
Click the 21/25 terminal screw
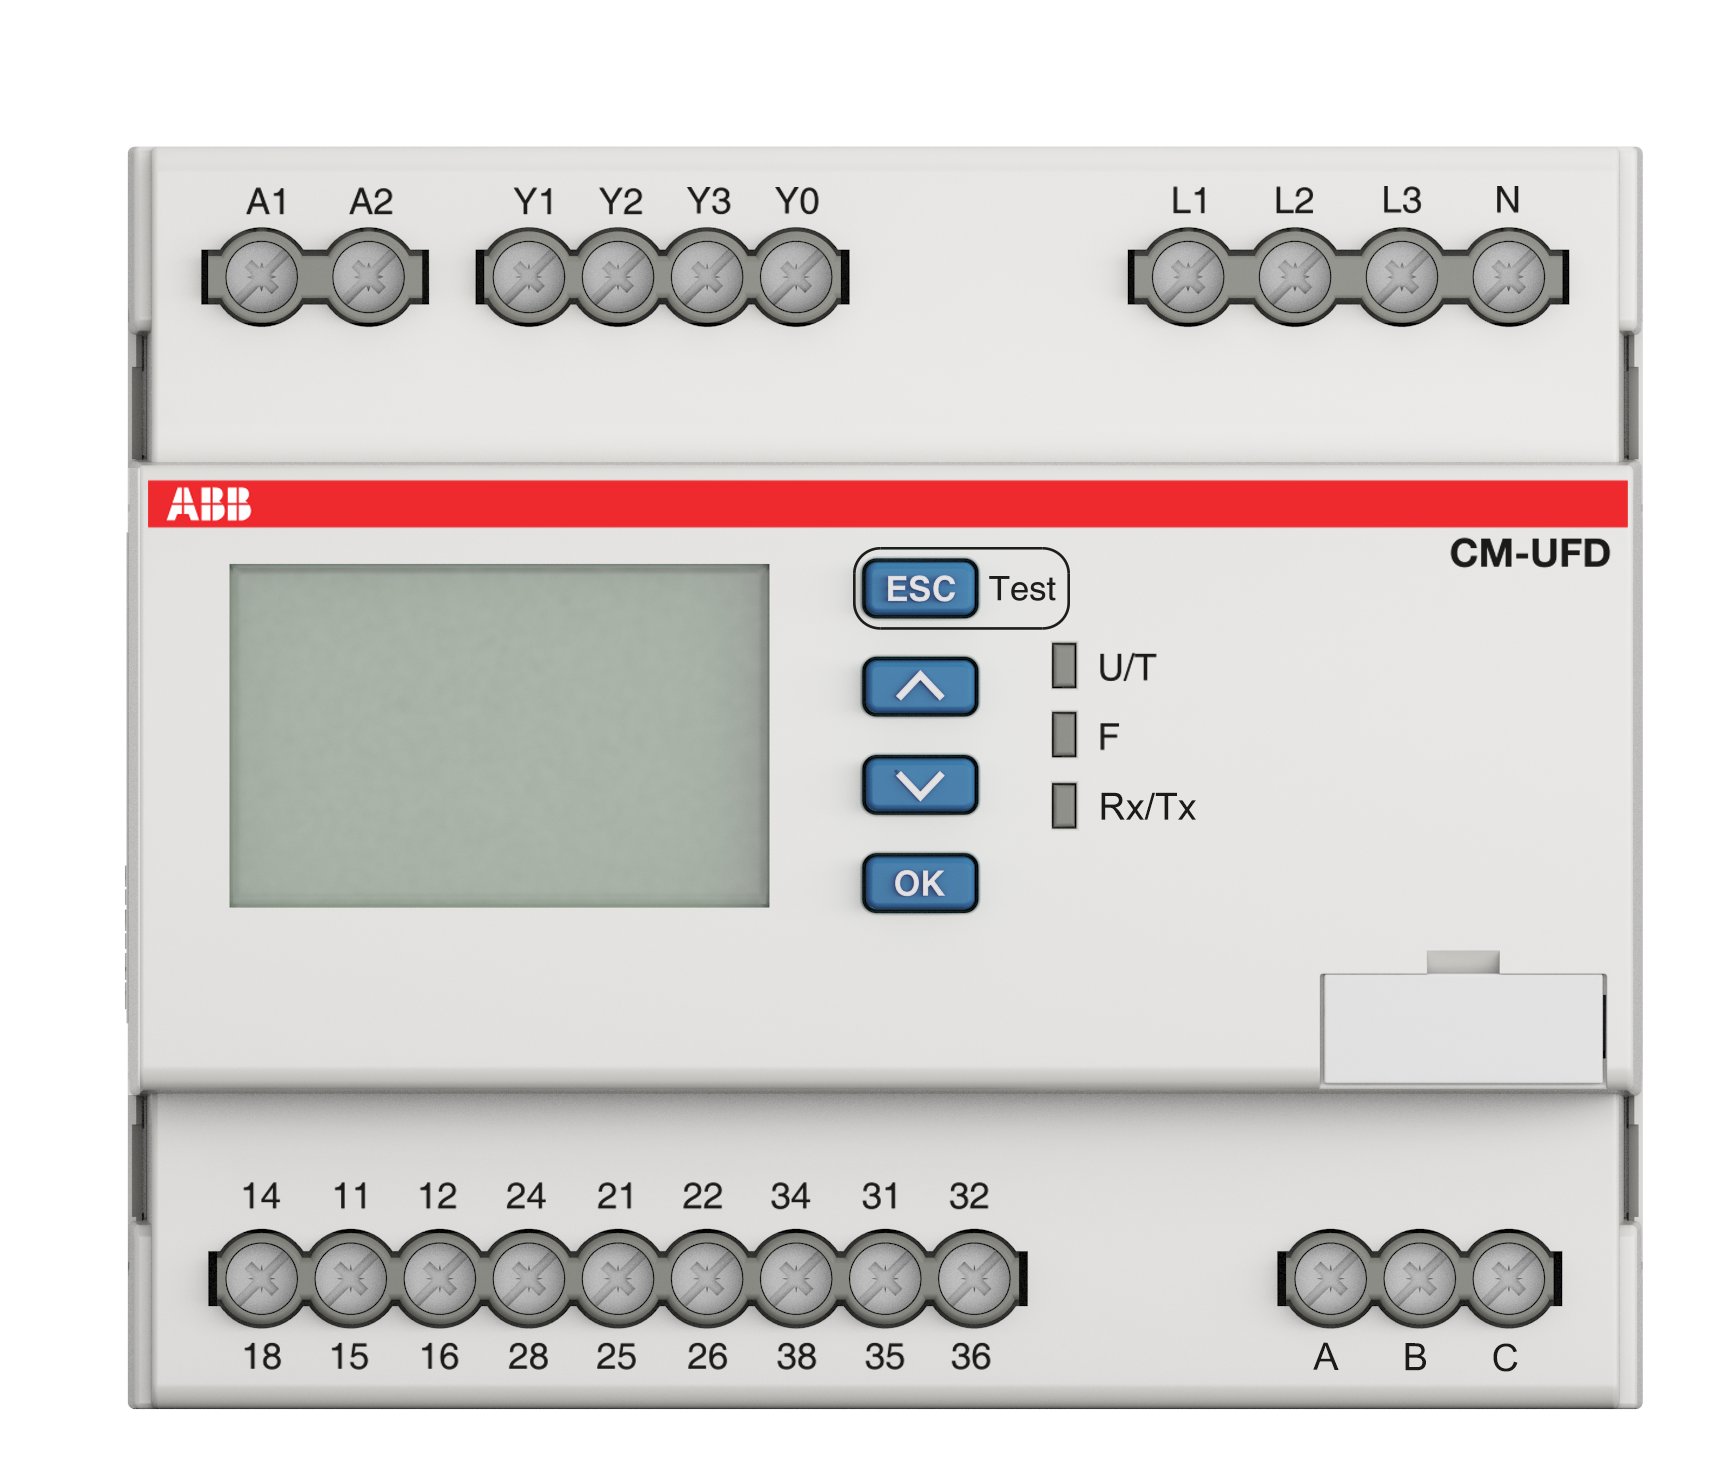coord(618,1278)
